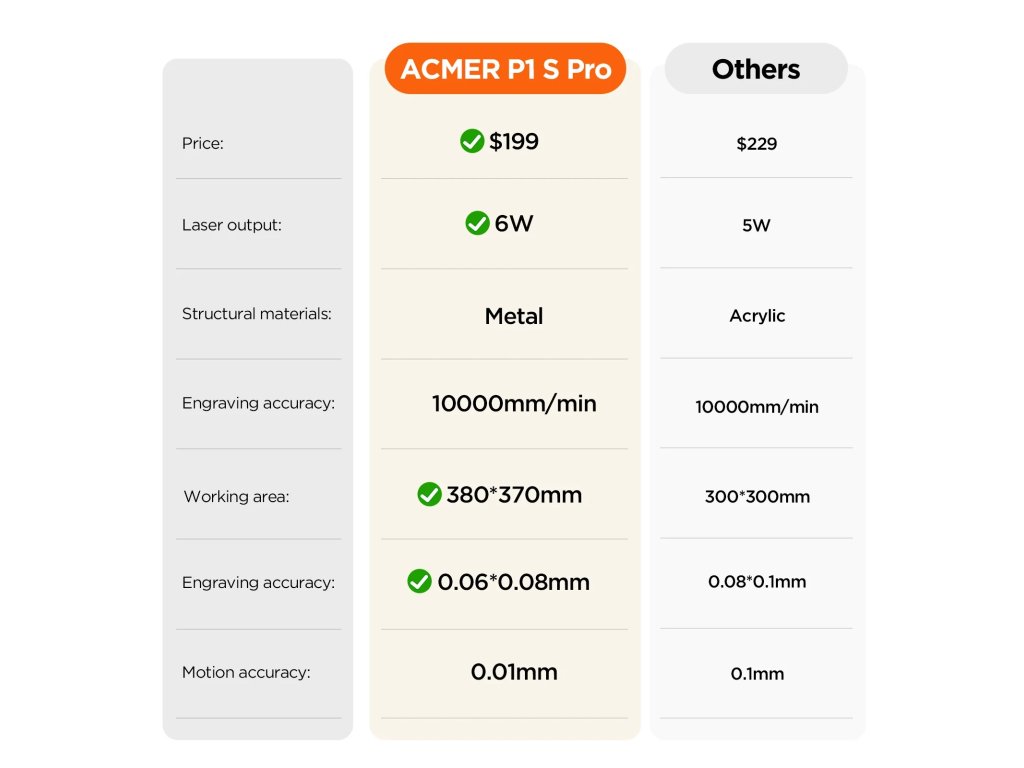Click the green checkmark beside 0.06*0.08mm
This screenshot has height=768, width=1024.
(x=419, y=581)
